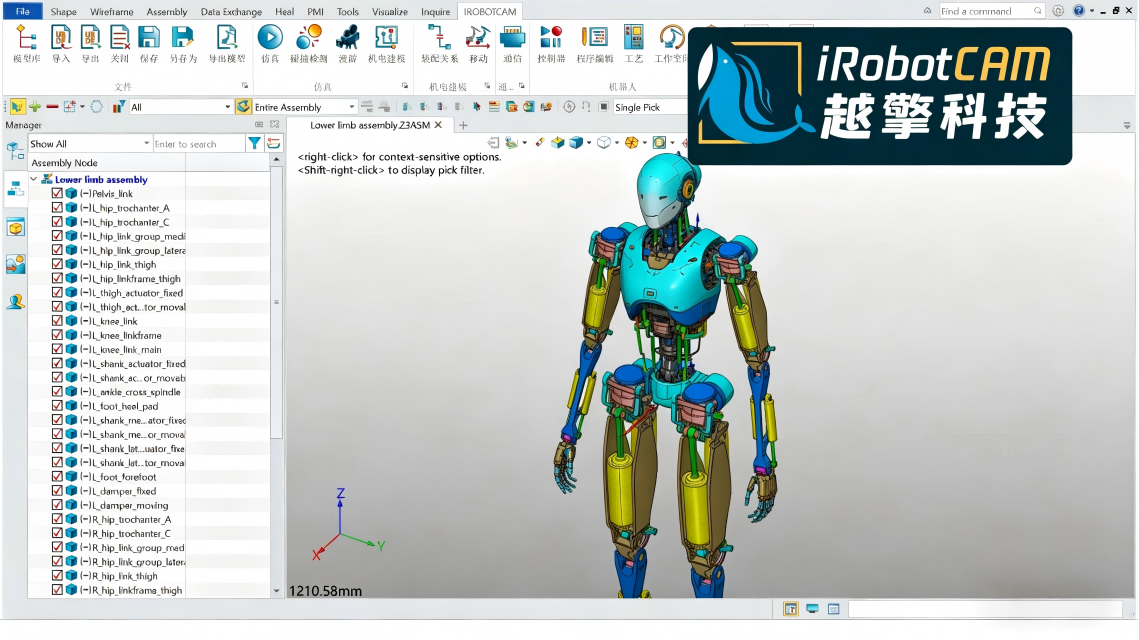Click the Enter to search field in Manager
Image resolution: width=1139 pixels, height=640 pixels.
coord(198,144)
